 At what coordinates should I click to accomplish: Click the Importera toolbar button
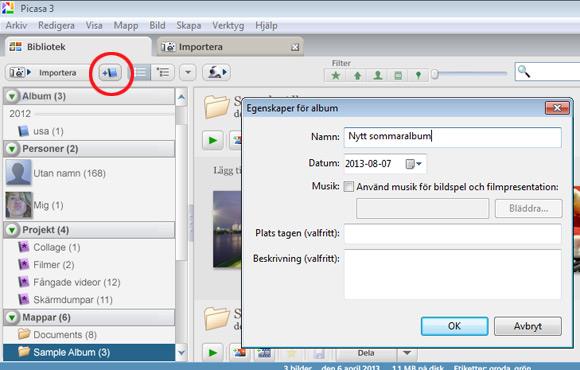point(45,73)
